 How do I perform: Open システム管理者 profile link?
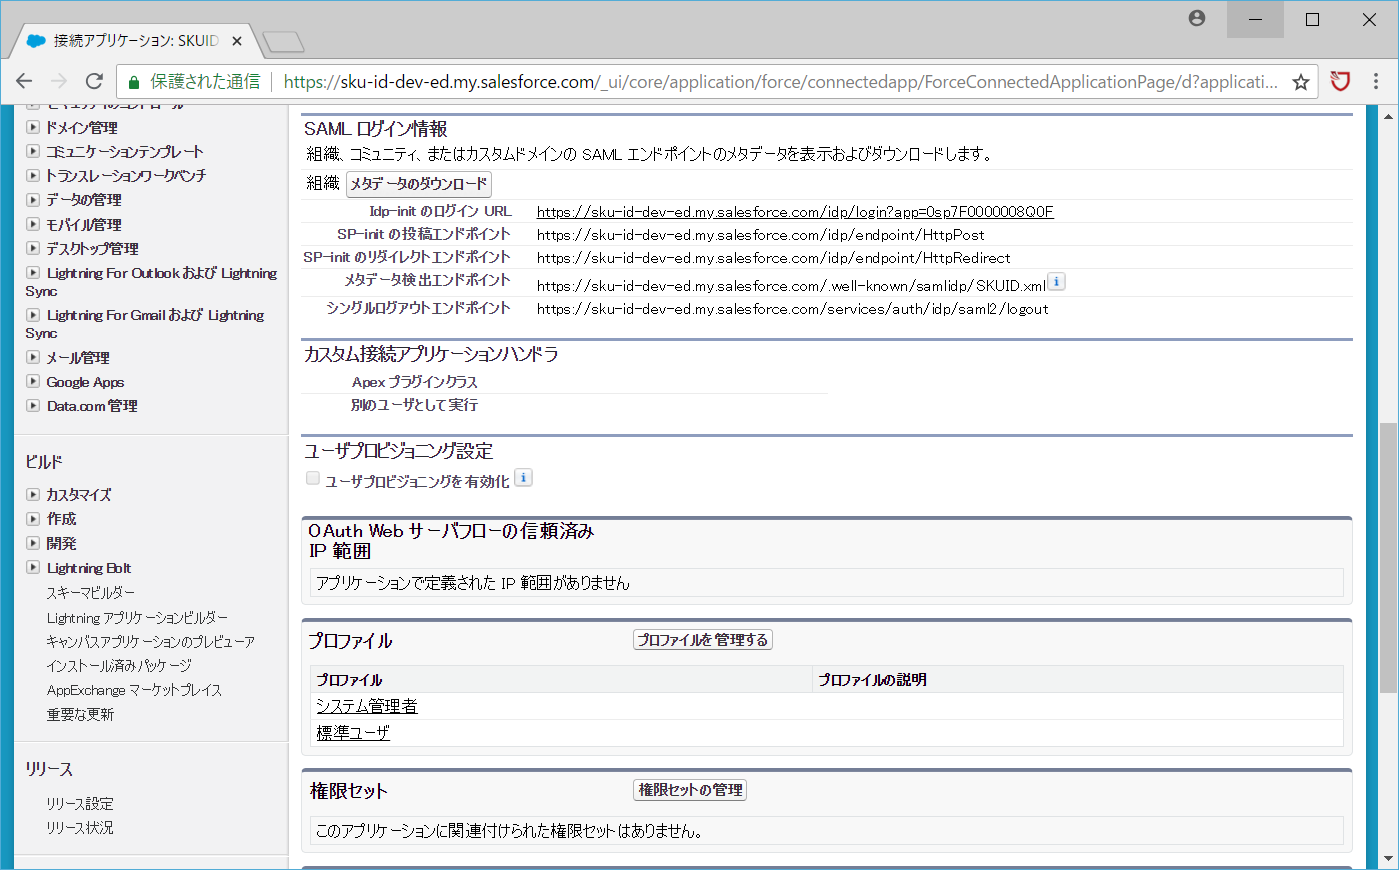367,706
